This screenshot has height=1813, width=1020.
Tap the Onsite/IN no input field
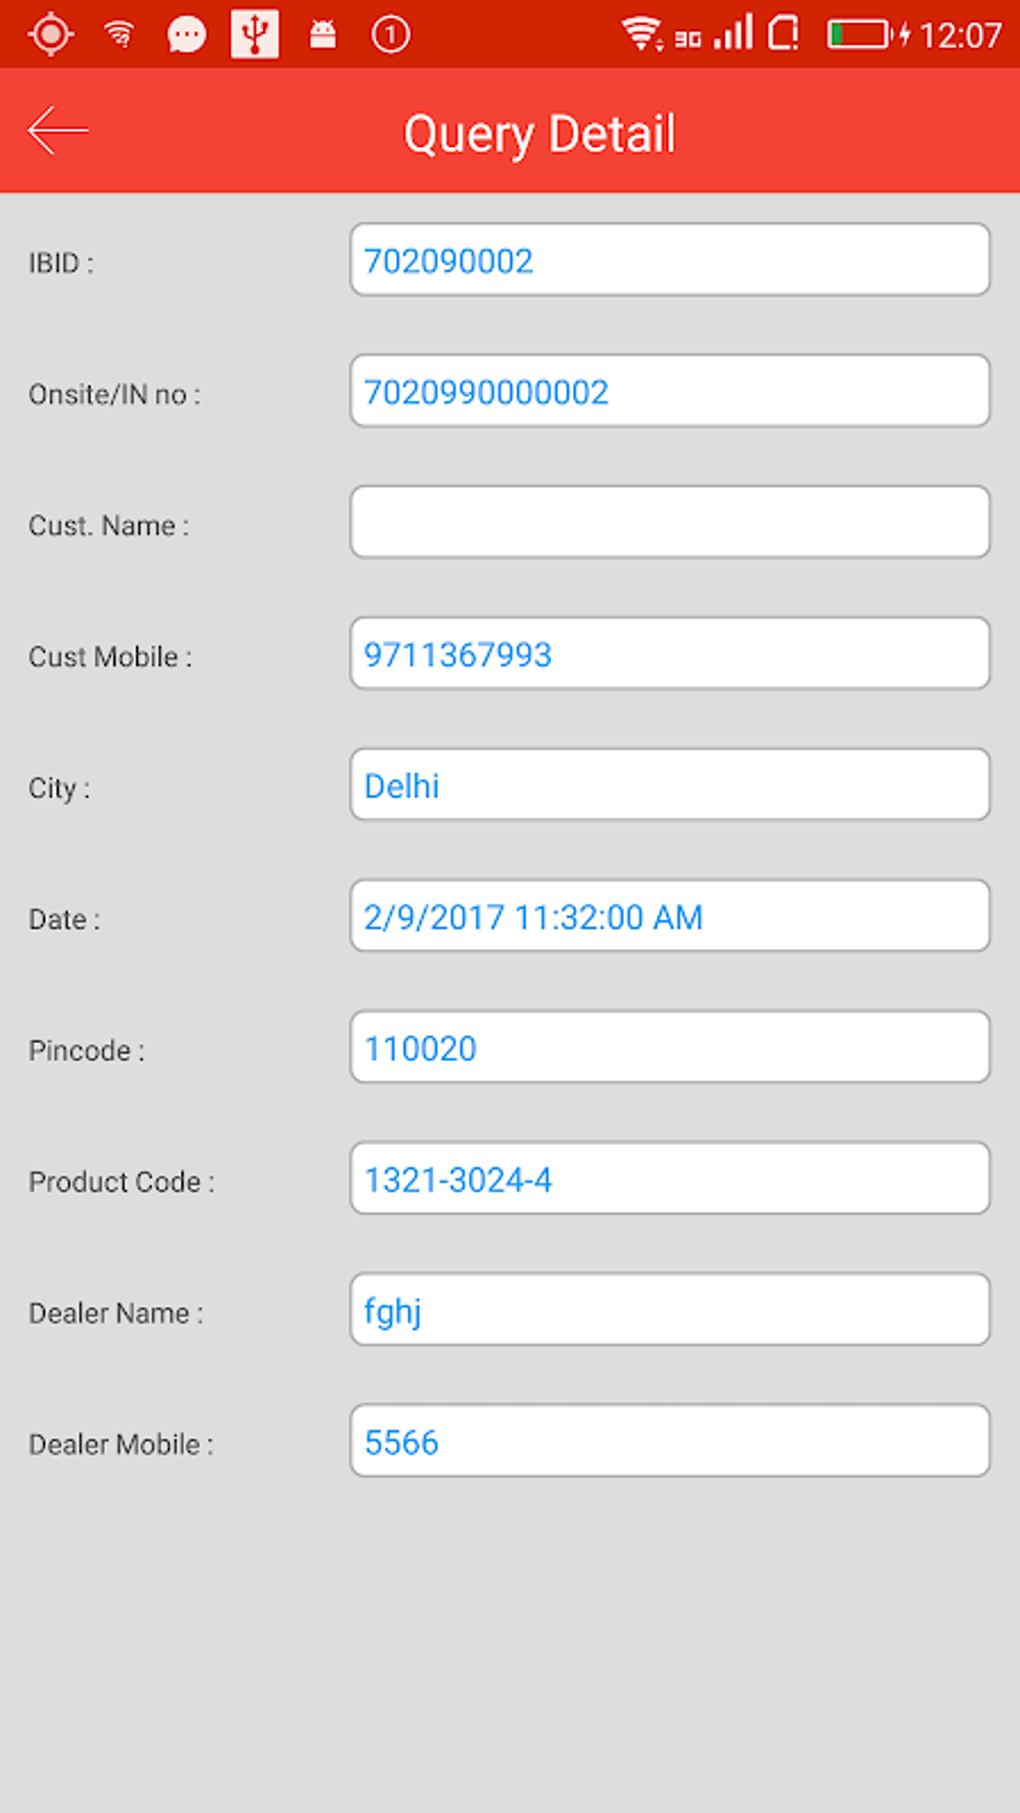(669, 391)
